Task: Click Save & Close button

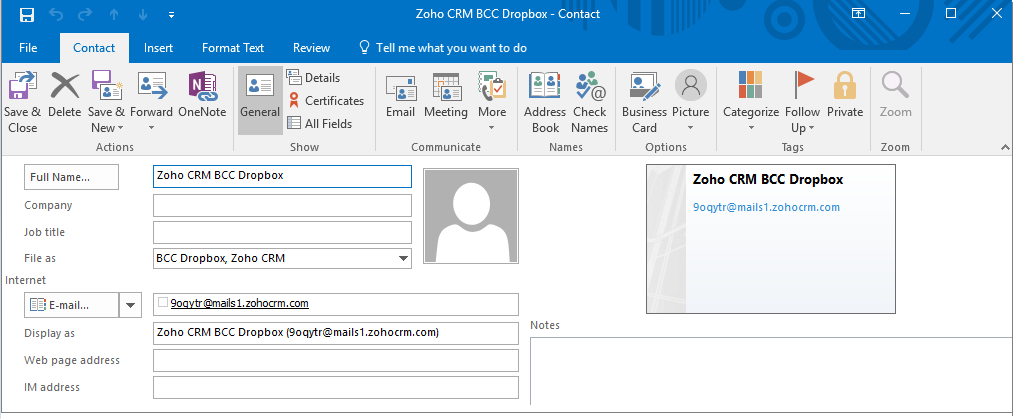Action: (x=22, y=102)
